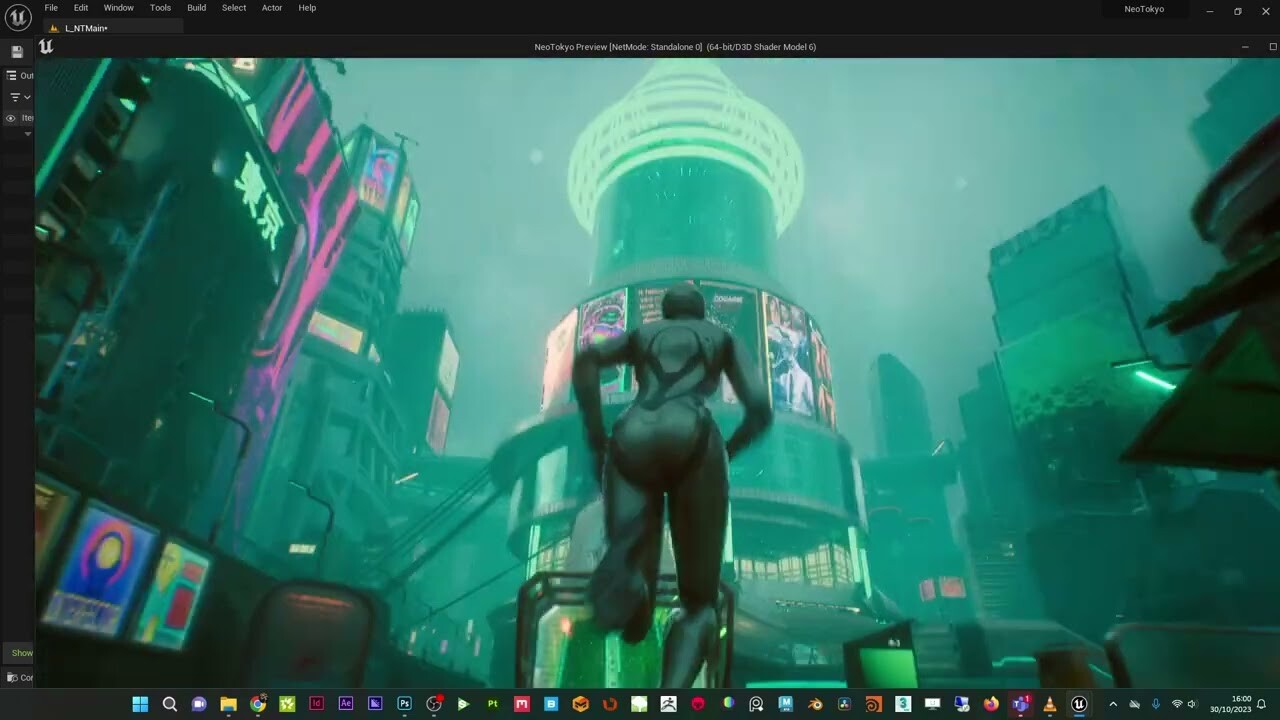Open the purple Chat app in the taskbar
The width and height of the screenshot is (1280, 720).
(x=198, y=704)
